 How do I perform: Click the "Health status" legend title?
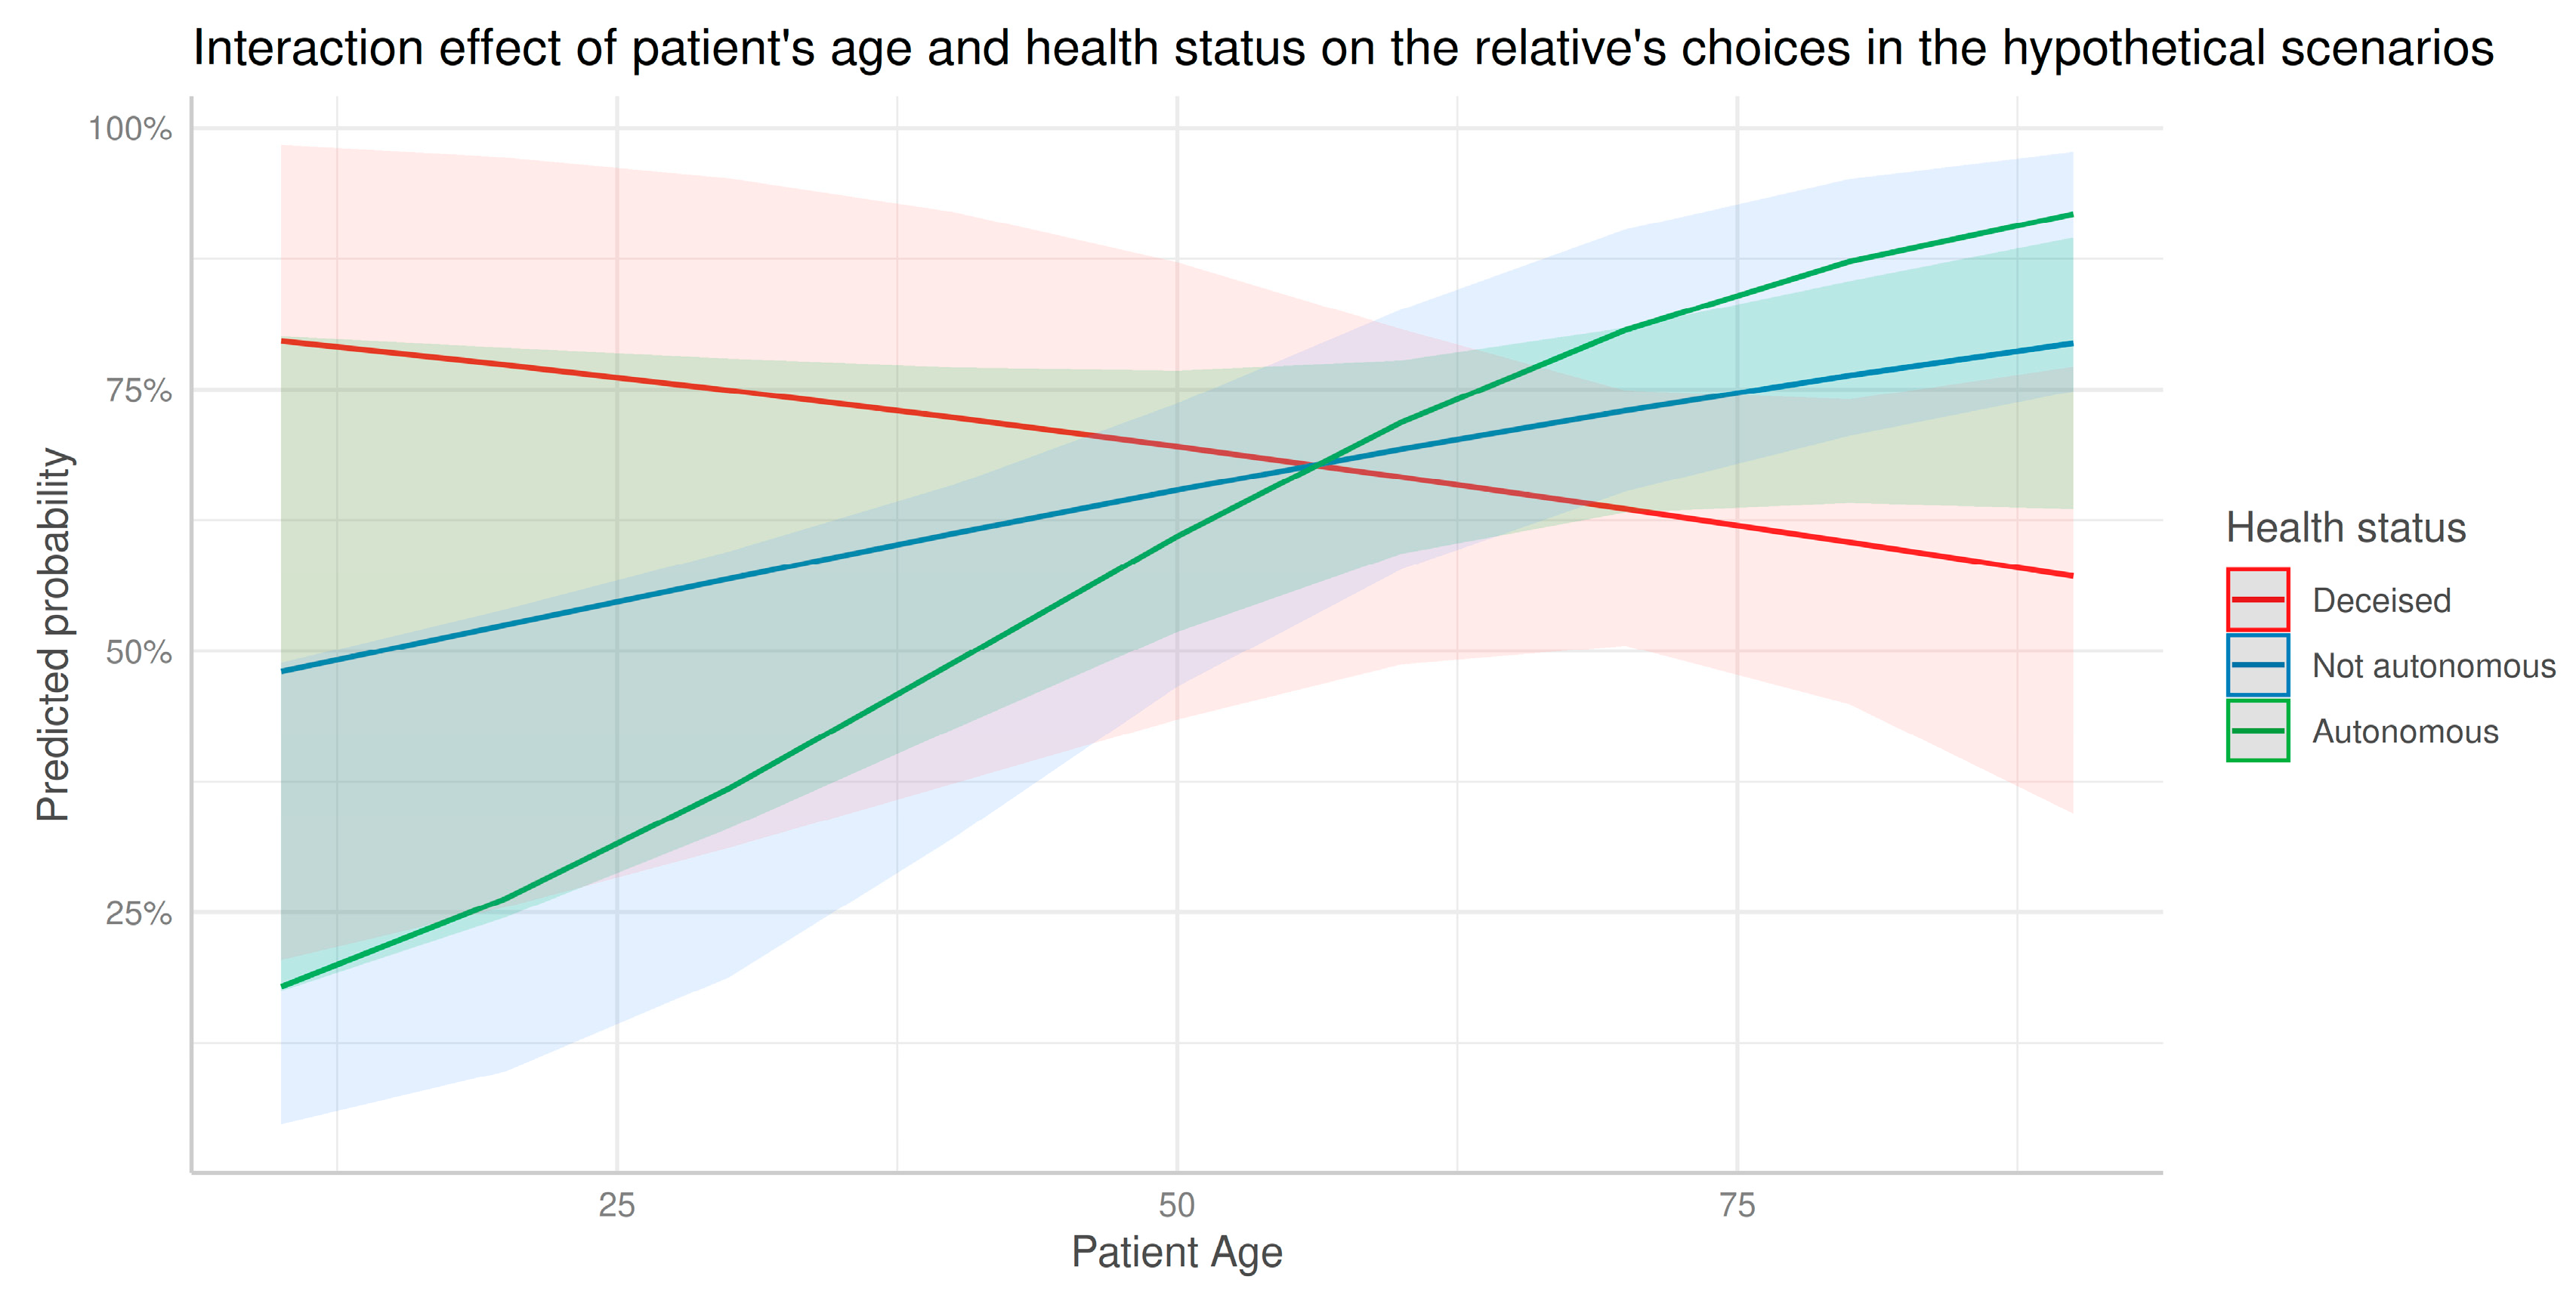pyautogui.click(x=2345, y=527)
